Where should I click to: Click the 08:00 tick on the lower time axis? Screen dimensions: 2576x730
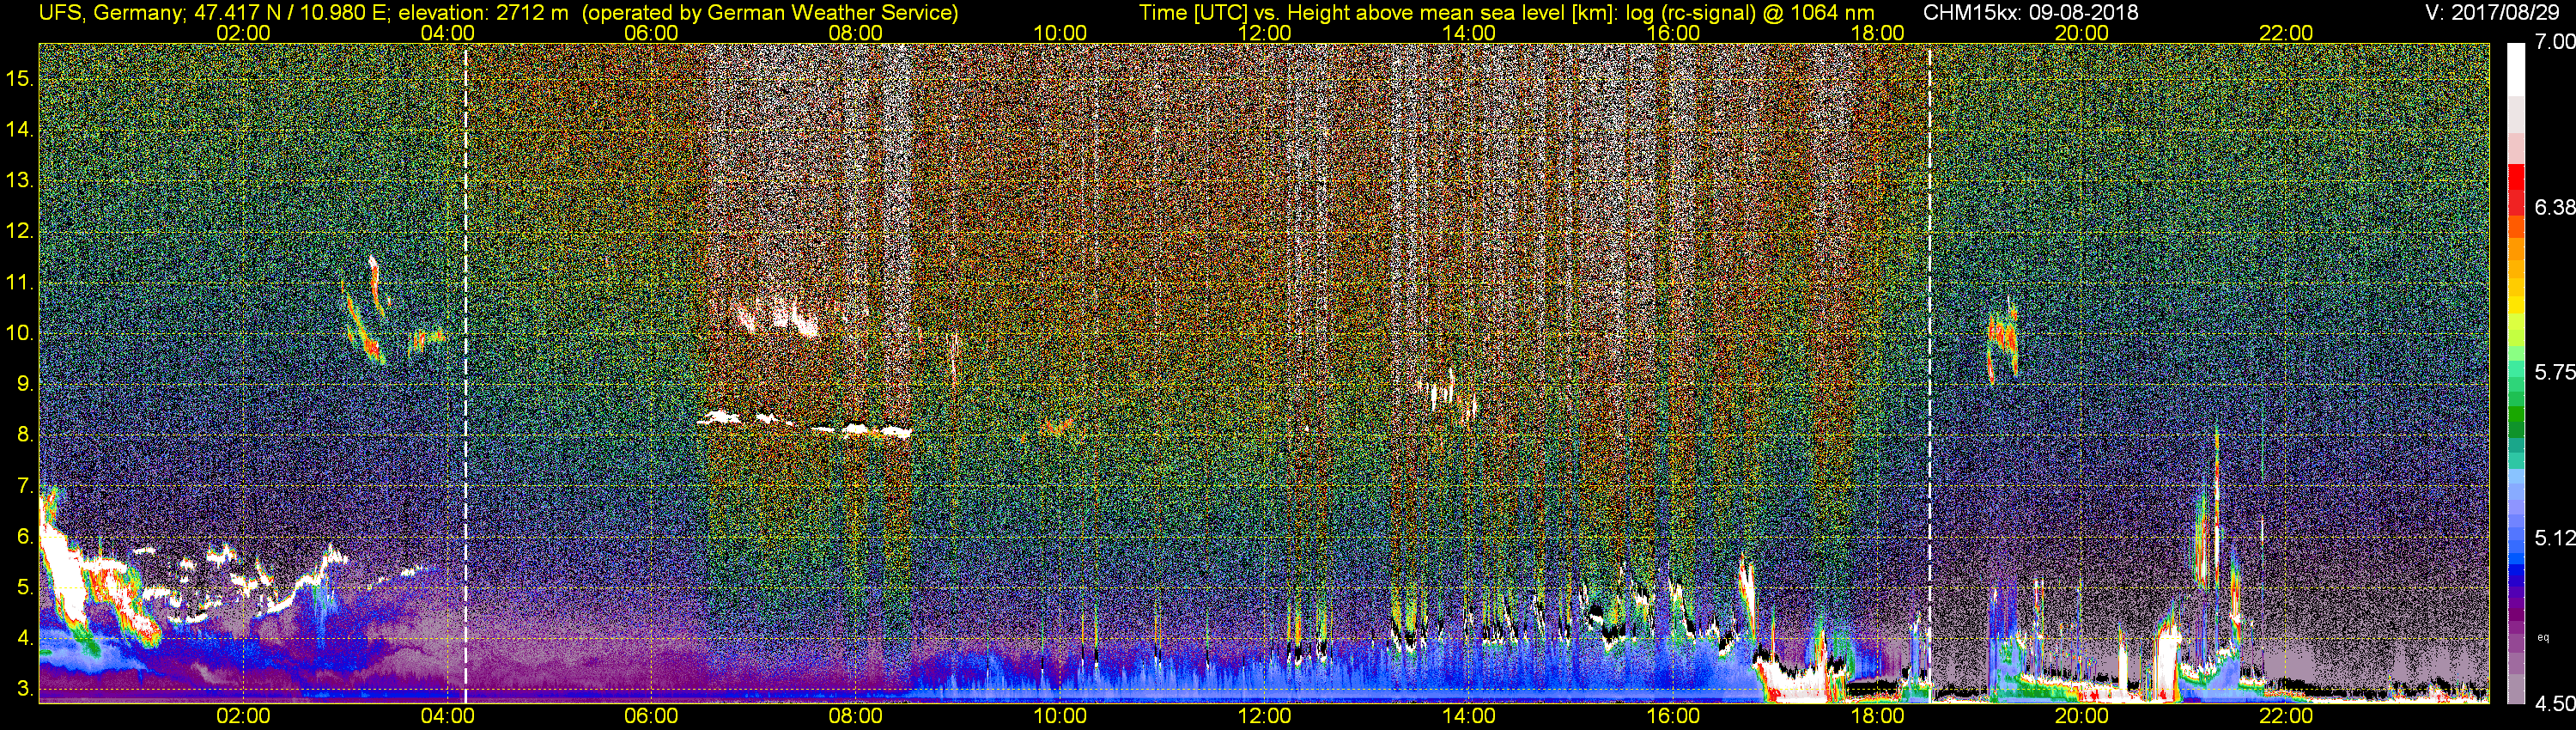click(x=856, y=716)
